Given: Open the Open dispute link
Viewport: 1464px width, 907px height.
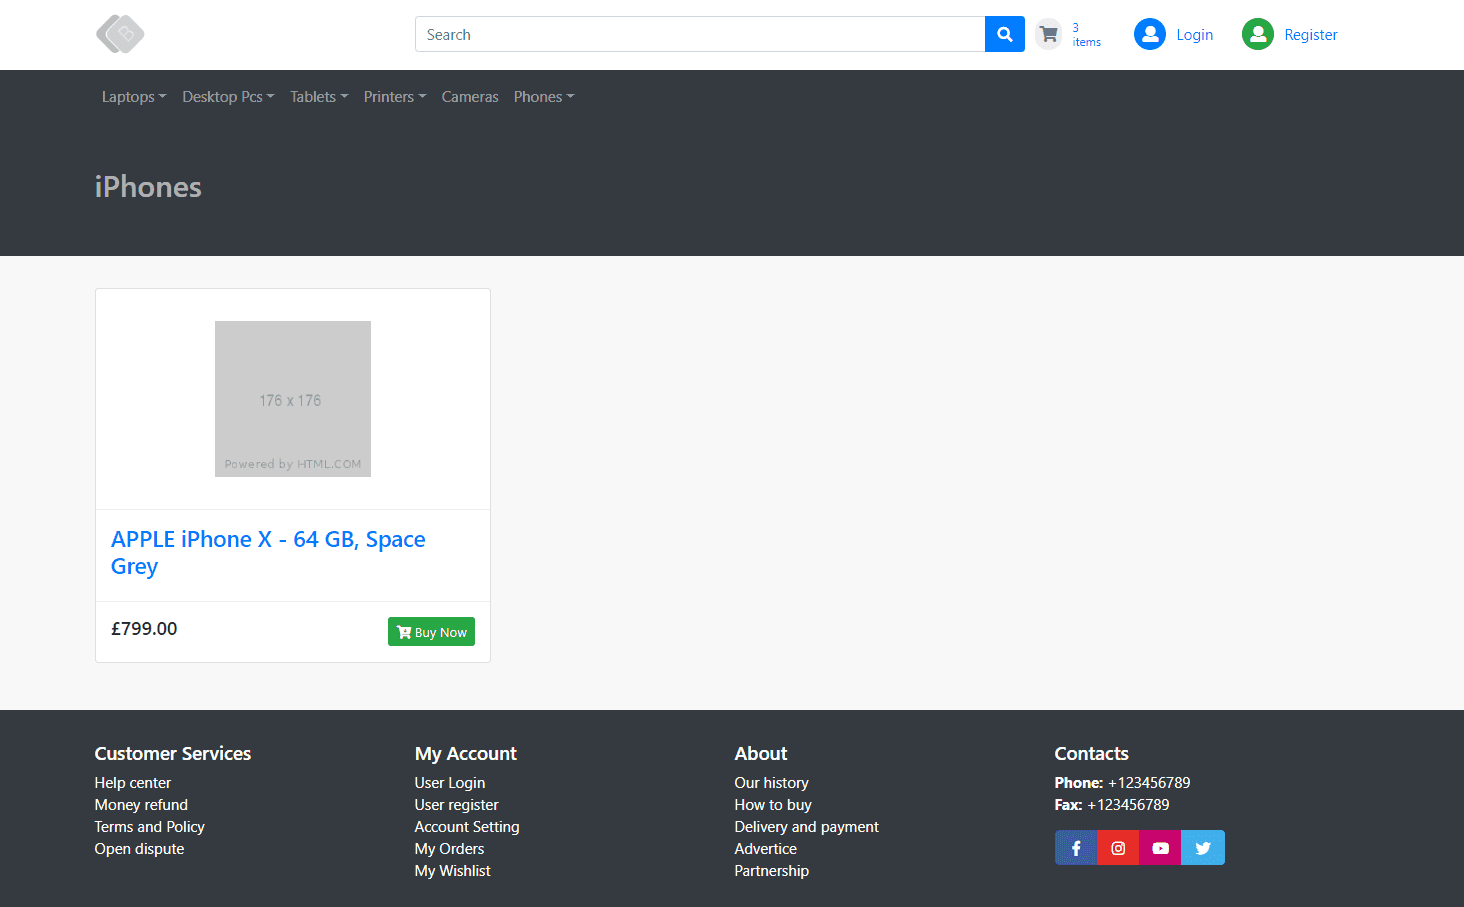Looking at the screenshot, I should pyautogui.click(x=140, y=849).
